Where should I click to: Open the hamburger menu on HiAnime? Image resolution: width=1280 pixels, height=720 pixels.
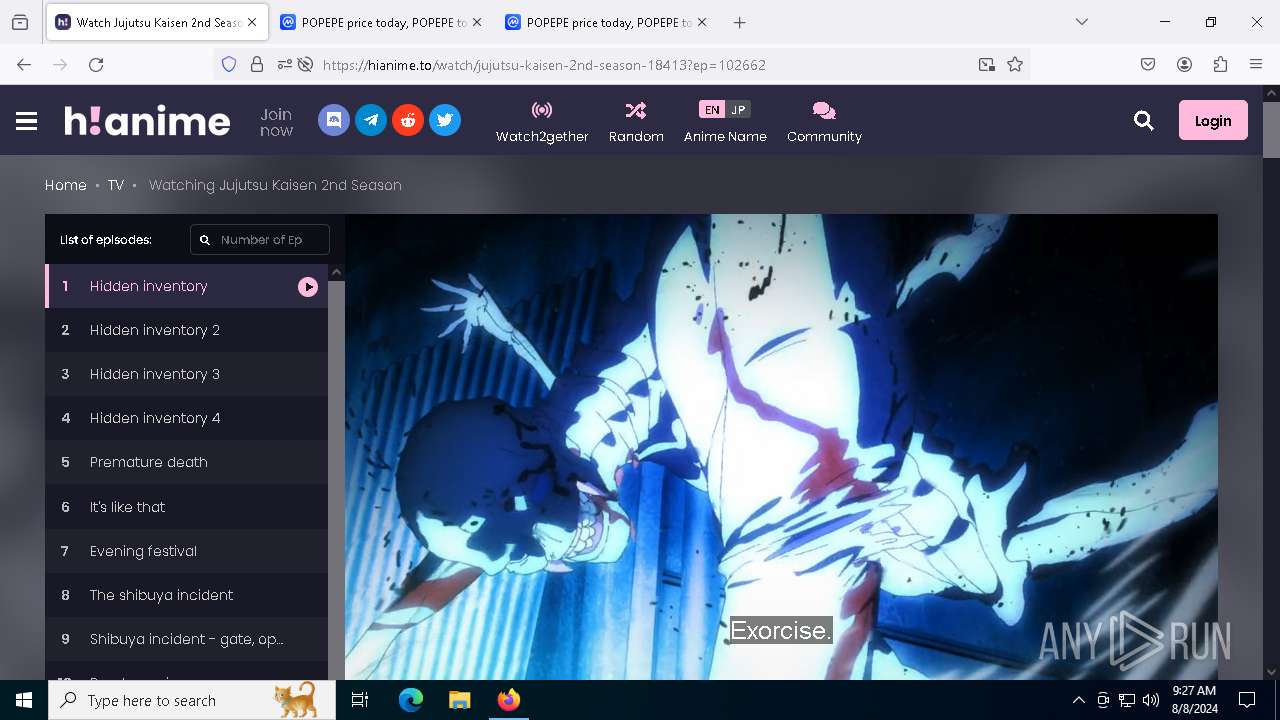tap(27, 121)
